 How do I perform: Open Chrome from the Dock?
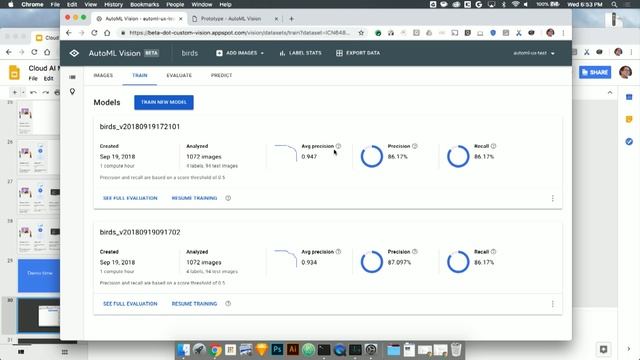click(x=215, y=350)
